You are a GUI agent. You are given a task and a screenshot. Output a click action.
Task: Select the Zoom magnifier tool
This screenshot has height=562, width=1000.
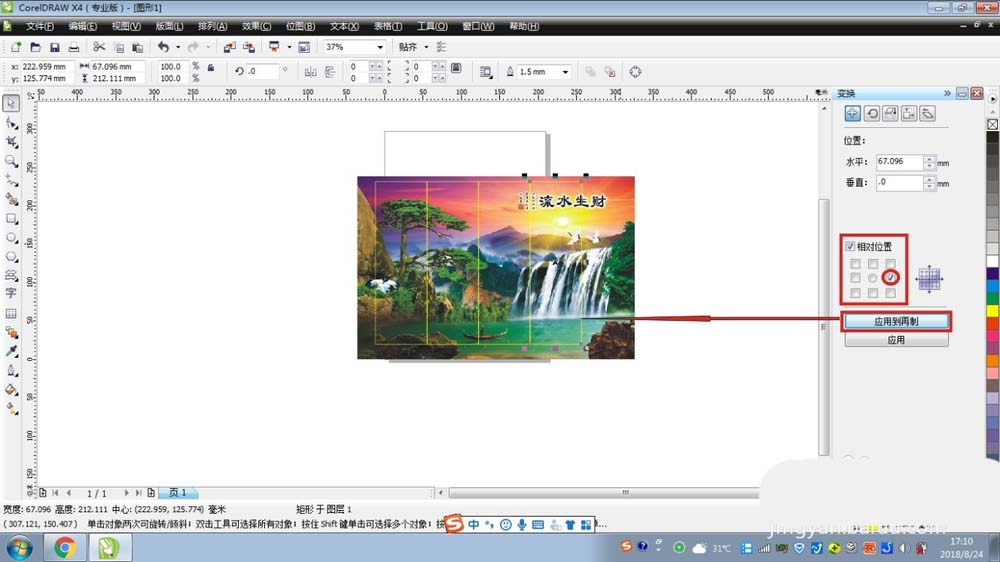(11, 161)
